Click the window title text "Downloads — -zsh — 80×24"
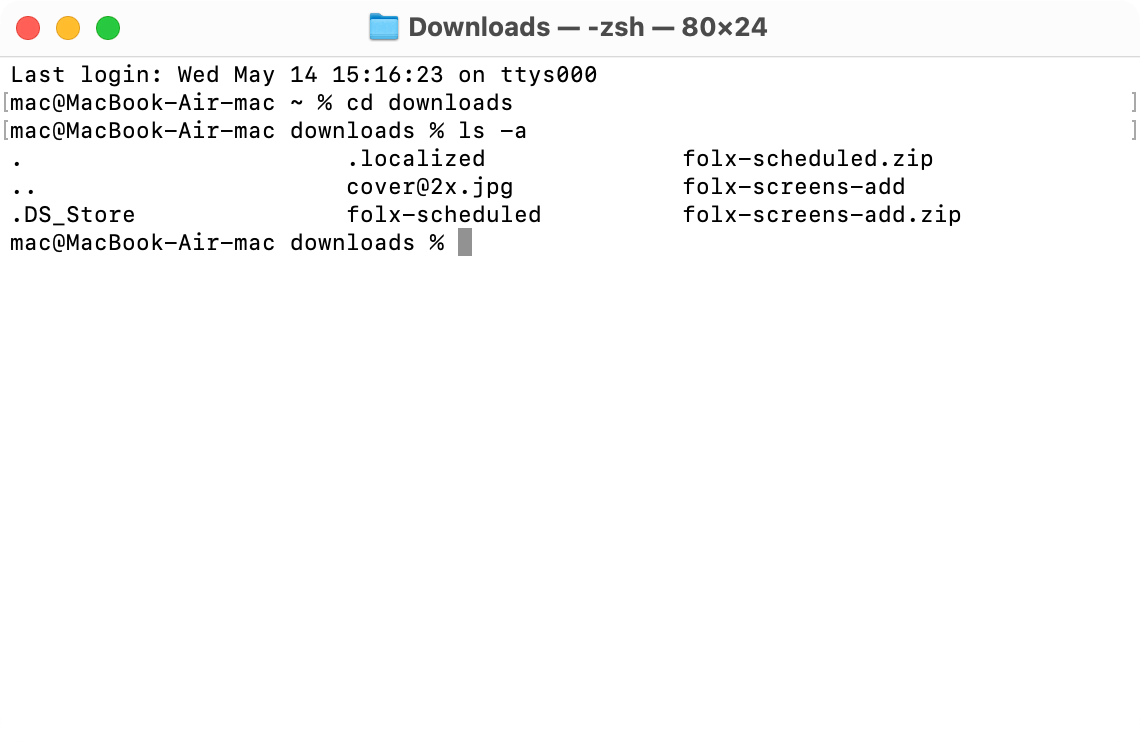 [x=587, y=27]
